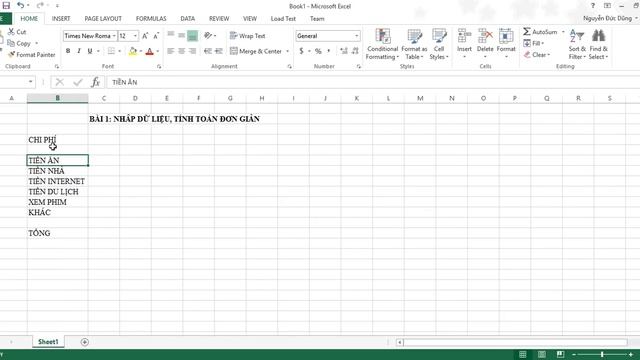640x360 pixels.
Task: Toggle bold formatting
Action: pyautogui.click(x=68, y=51)
